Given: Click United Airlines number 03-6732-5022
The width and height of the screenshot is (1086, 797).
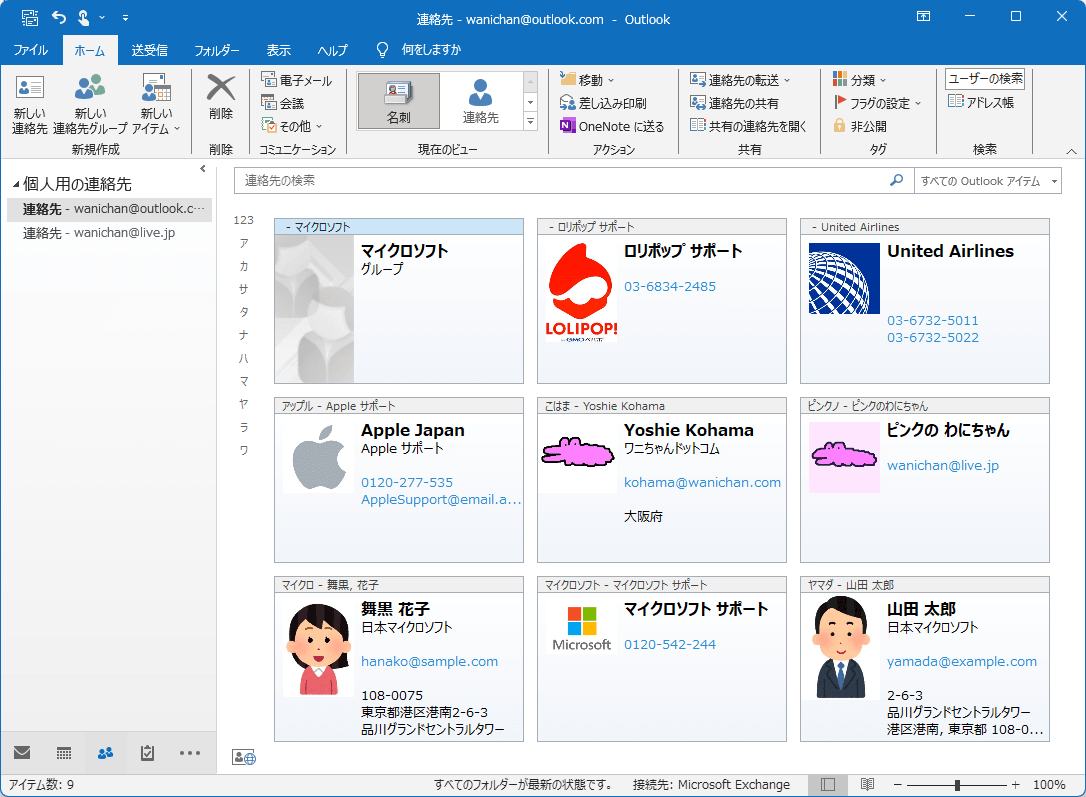Looking at the screenshot, I should click(933, 338).
